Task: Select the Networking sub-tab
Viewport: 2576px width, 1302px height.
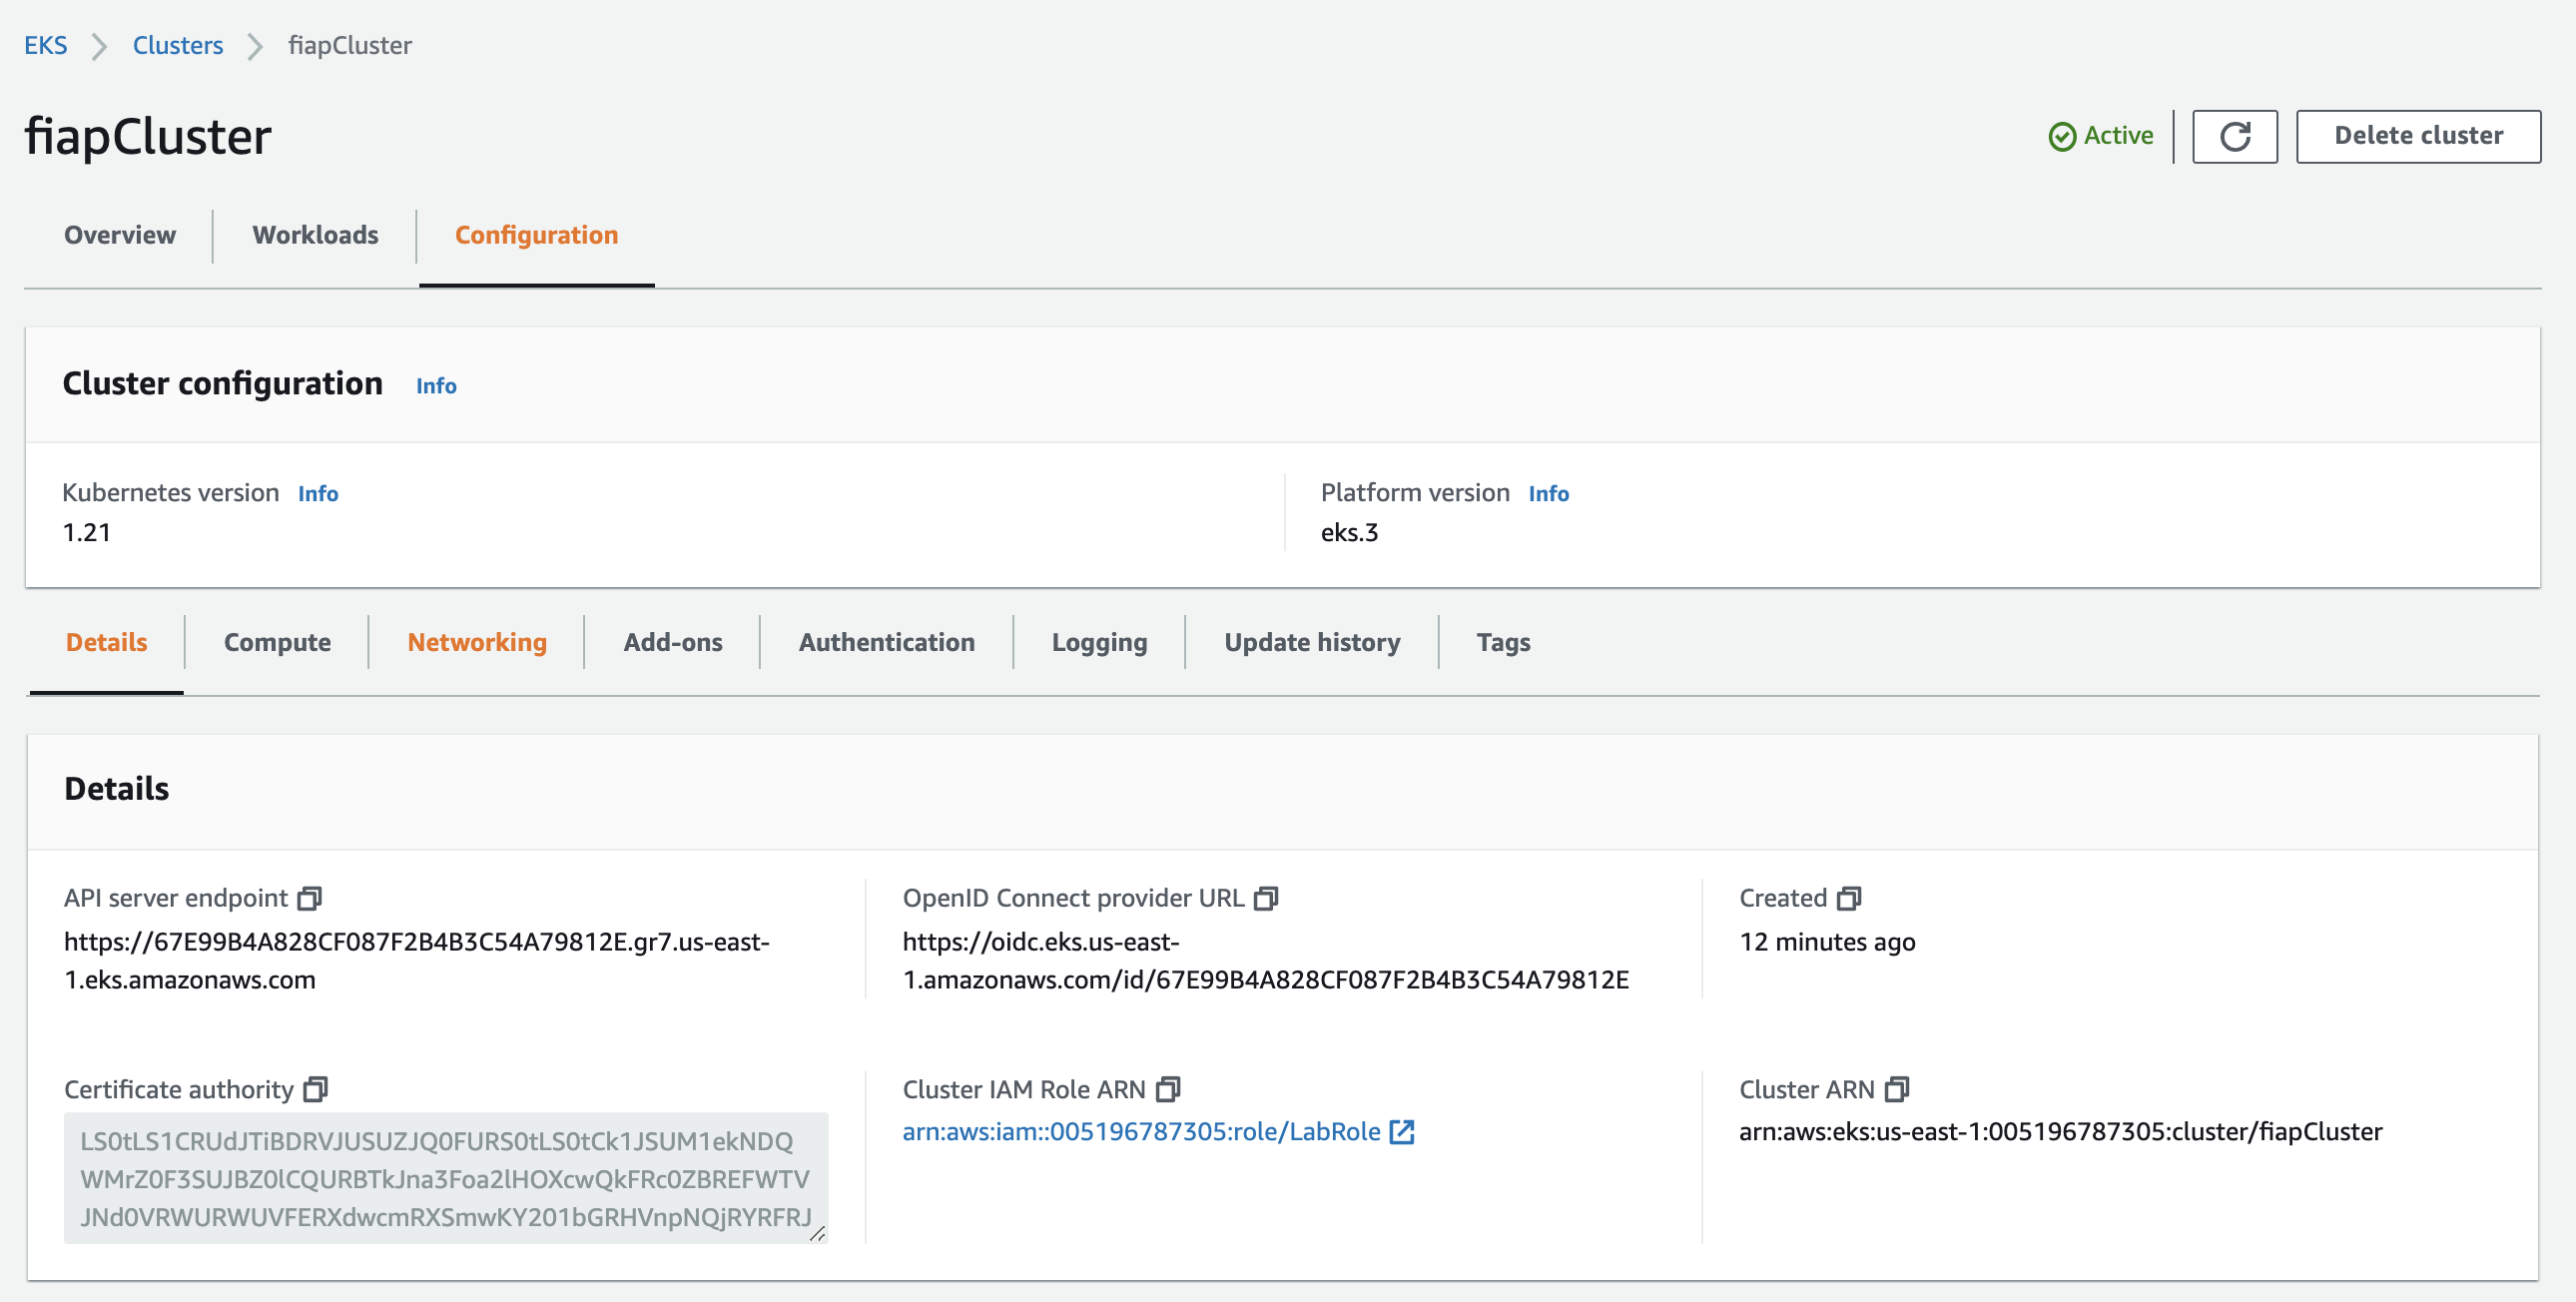Action: [477, 642]
